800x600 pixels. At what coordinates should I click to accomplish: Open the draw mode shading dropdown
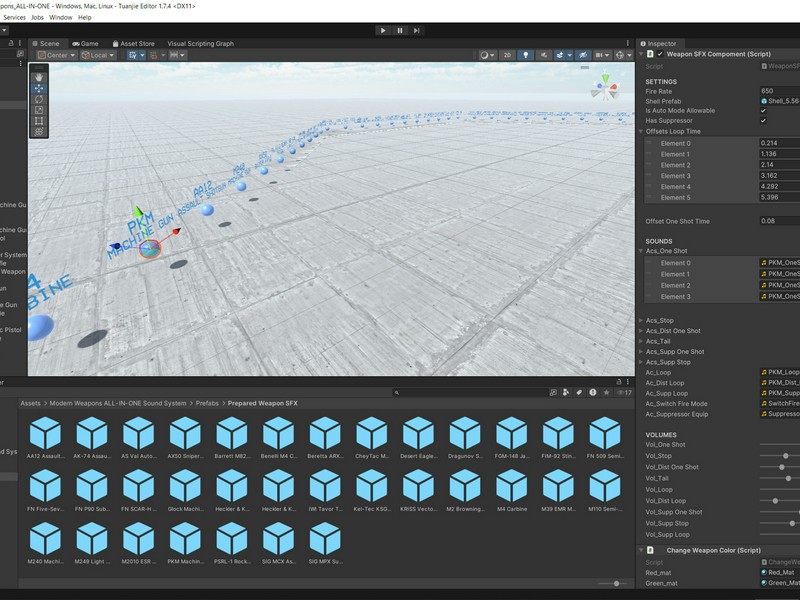pos(487,55)
